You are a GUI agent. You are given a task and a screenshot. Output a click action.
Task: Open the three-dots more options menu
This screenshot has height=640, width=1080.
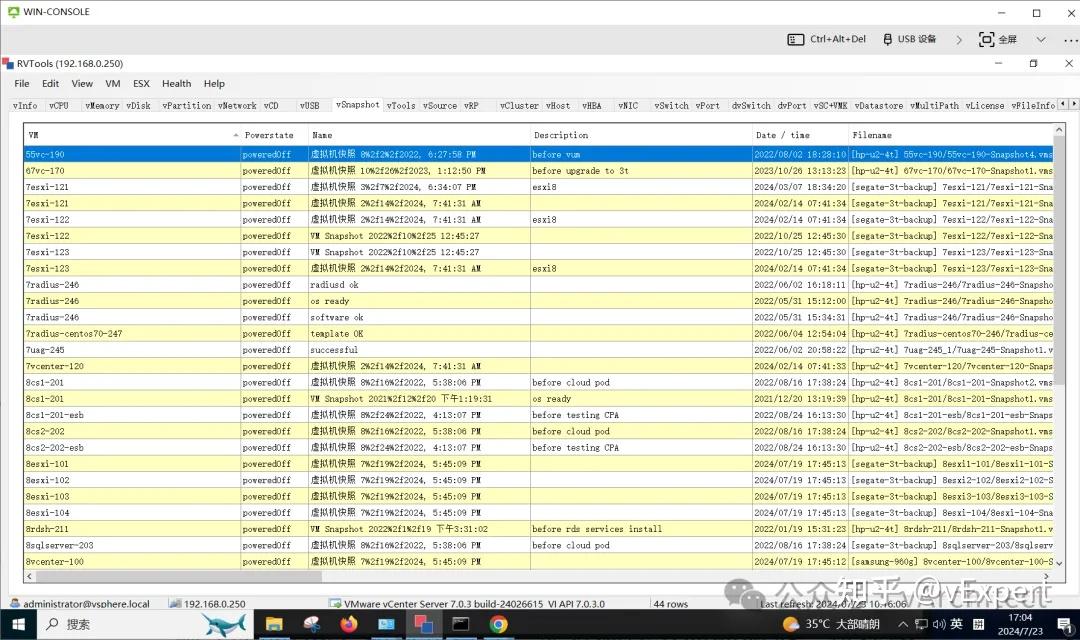pos(1070,40)
